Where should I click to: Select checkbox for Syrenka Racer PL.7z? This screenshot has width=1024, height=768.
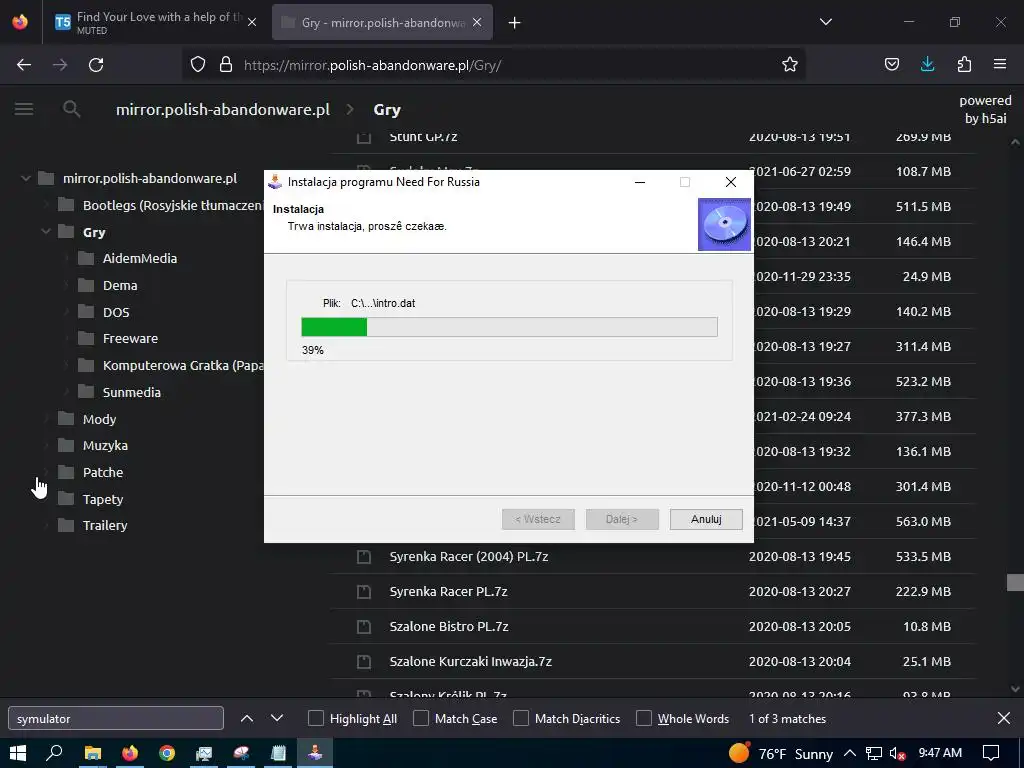(364, 592)
